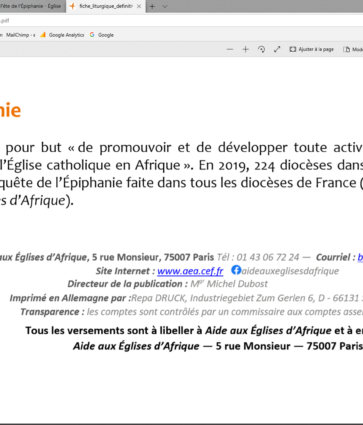
Task: Click the address bar ending in .pdf
Action: tap(181, 21)
